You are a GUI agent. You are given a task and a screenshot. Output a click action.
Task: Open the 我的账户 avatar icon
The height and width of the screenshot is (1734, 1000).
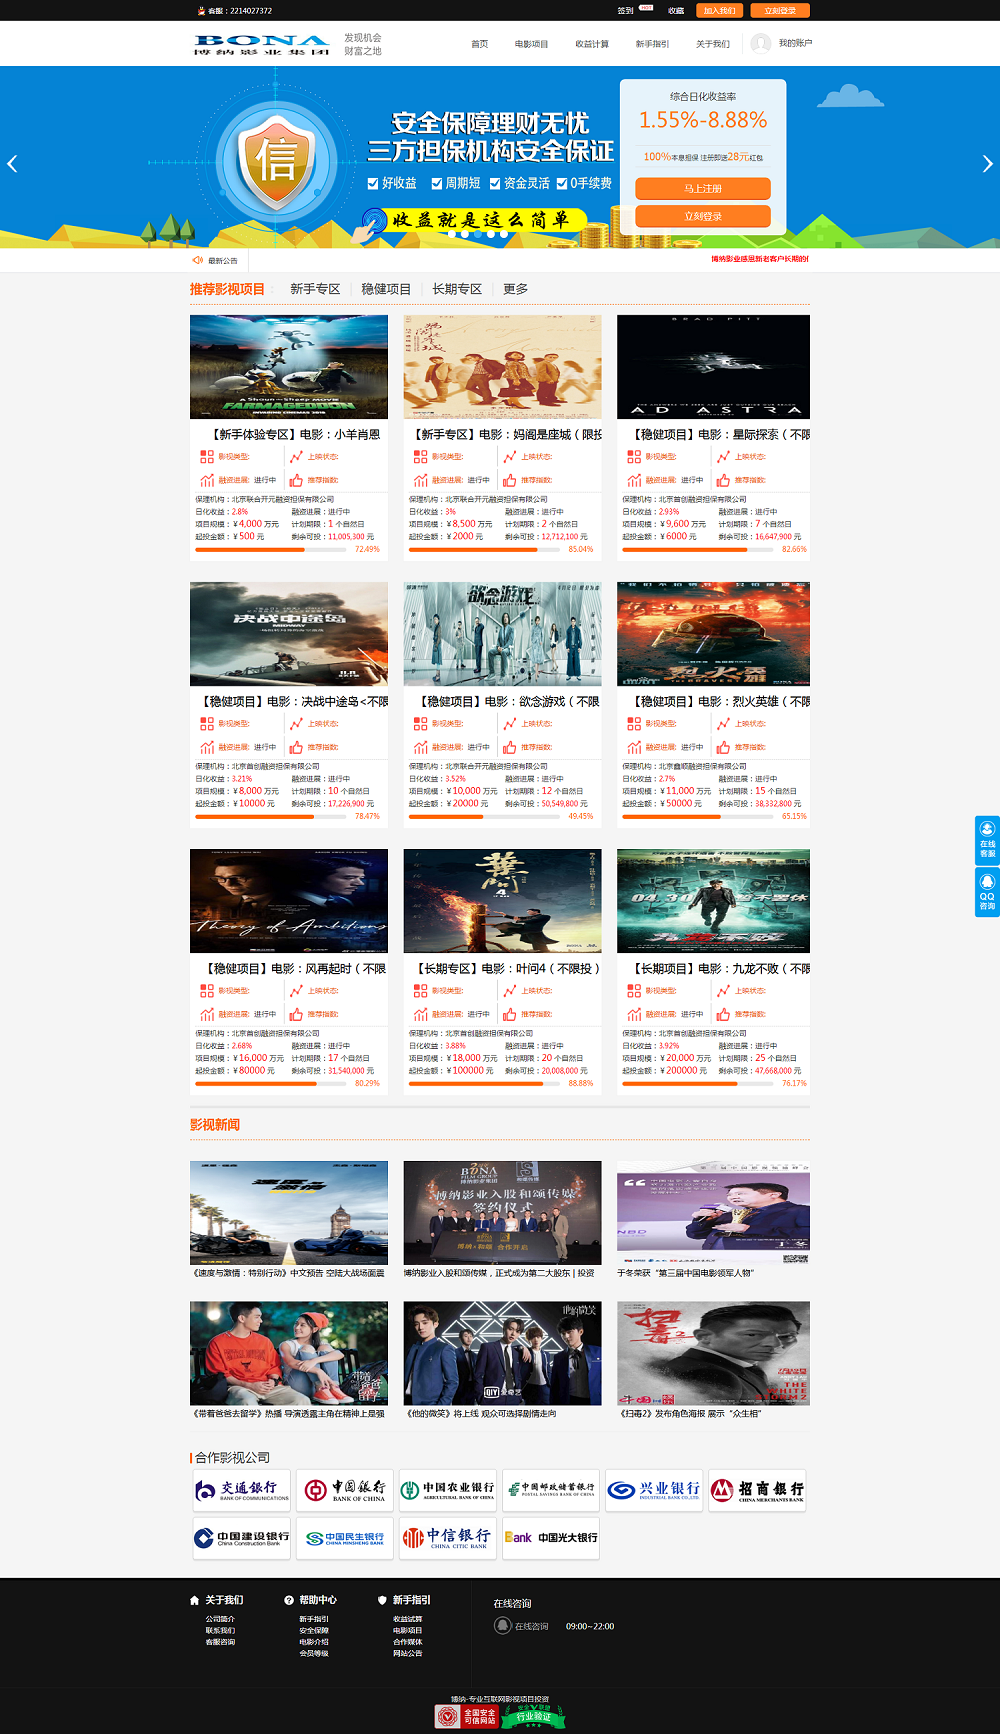tap(761, 43)
